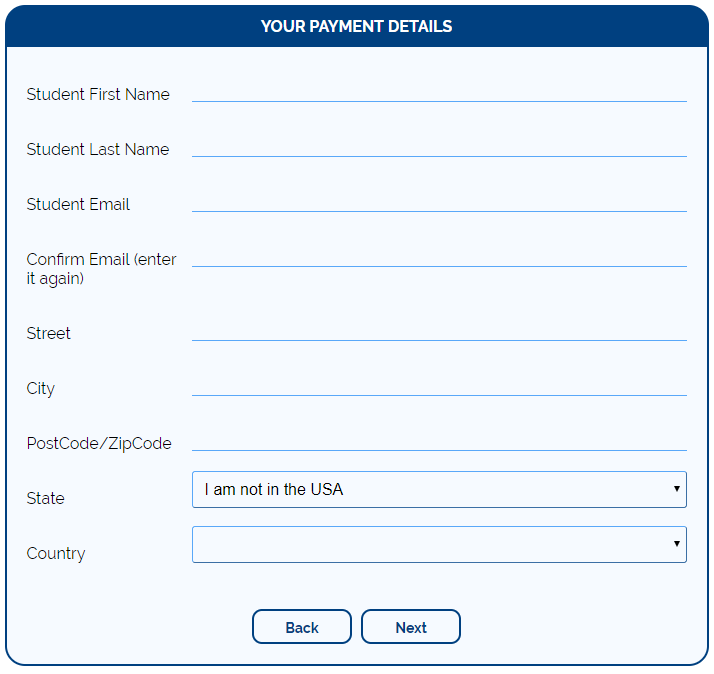Click the 'Confirm Email (enter it again)' label

[101, 269]
